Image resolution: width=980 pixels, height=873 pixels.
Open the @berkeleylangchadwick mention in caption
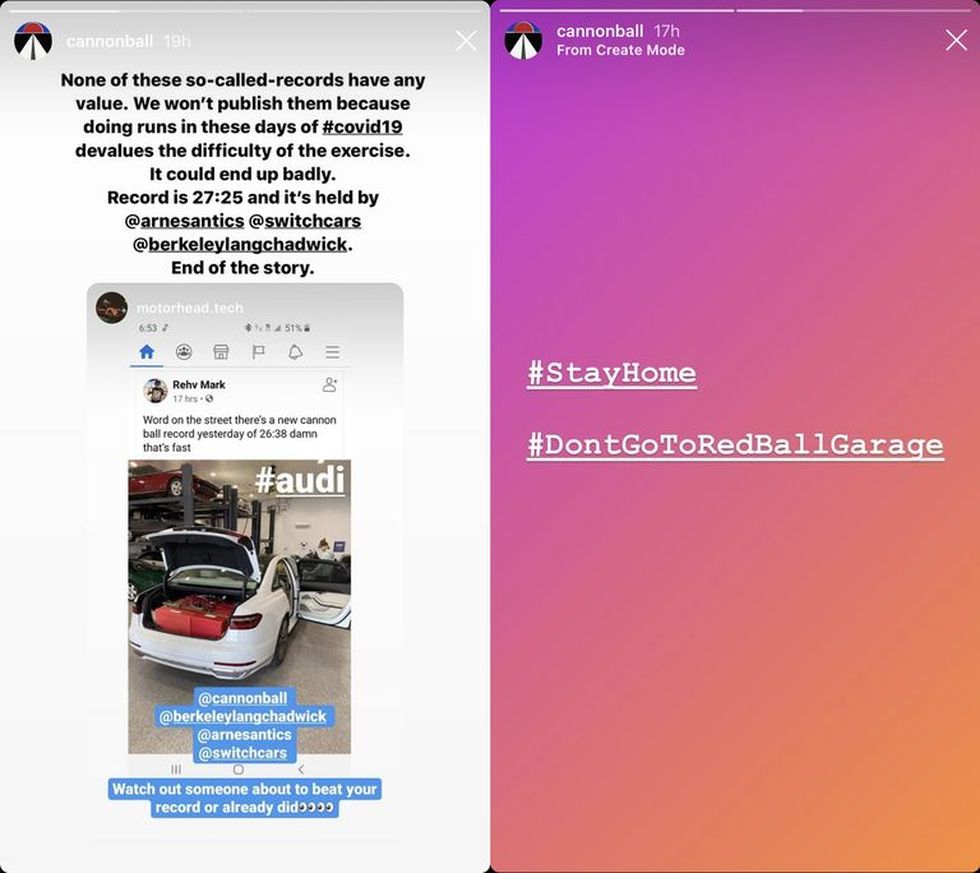(240, 244)
